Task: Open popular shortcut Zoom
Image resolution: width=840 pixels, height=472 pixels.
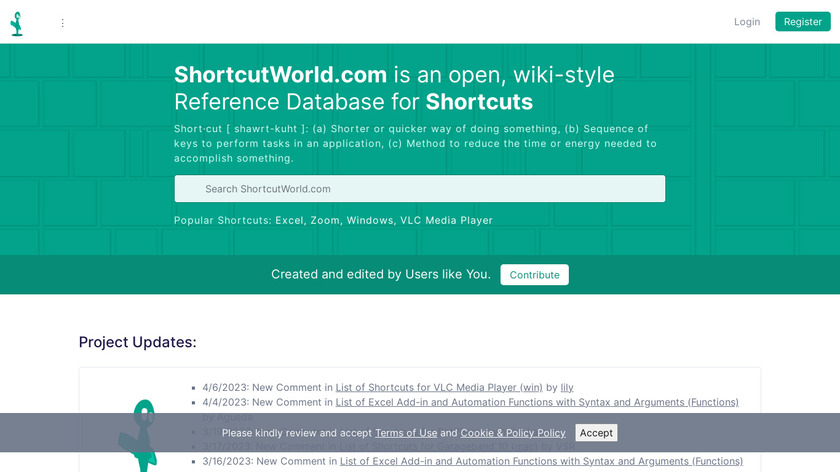Action: pos(325,220)
